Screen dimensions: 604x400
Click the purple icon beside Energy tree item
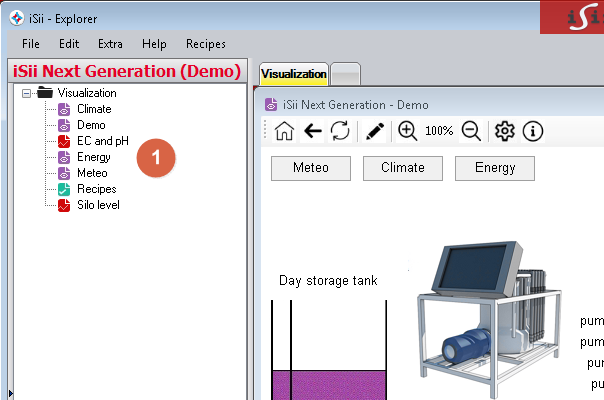coord(64,157)
